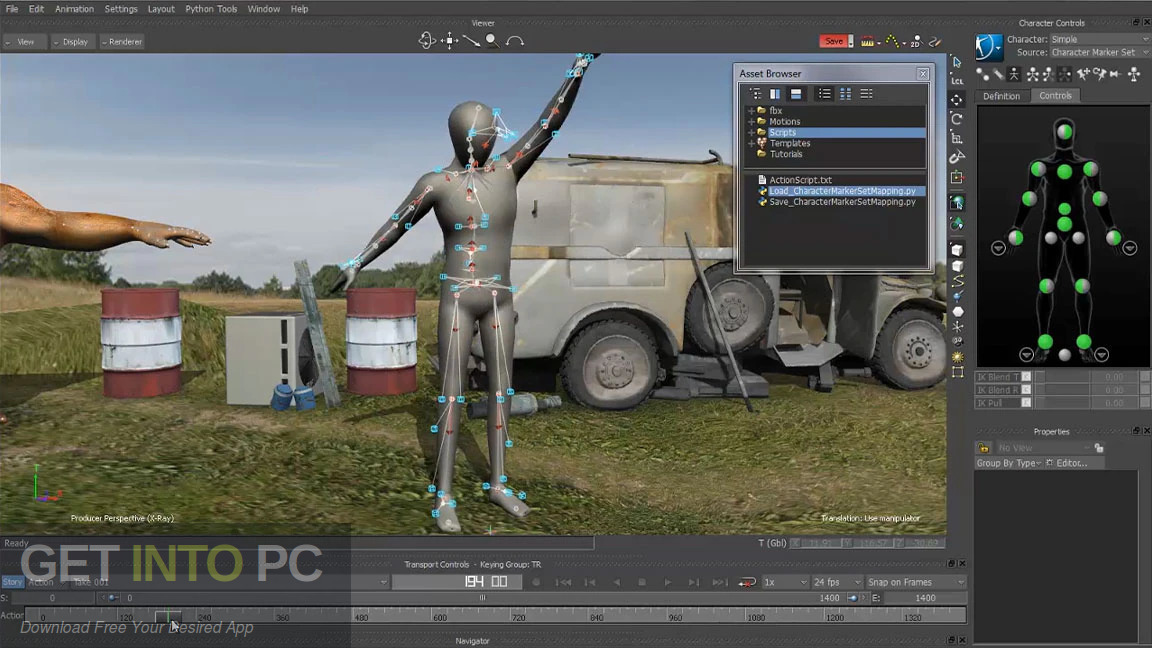Open the Python Tools menu

point(210,9)
